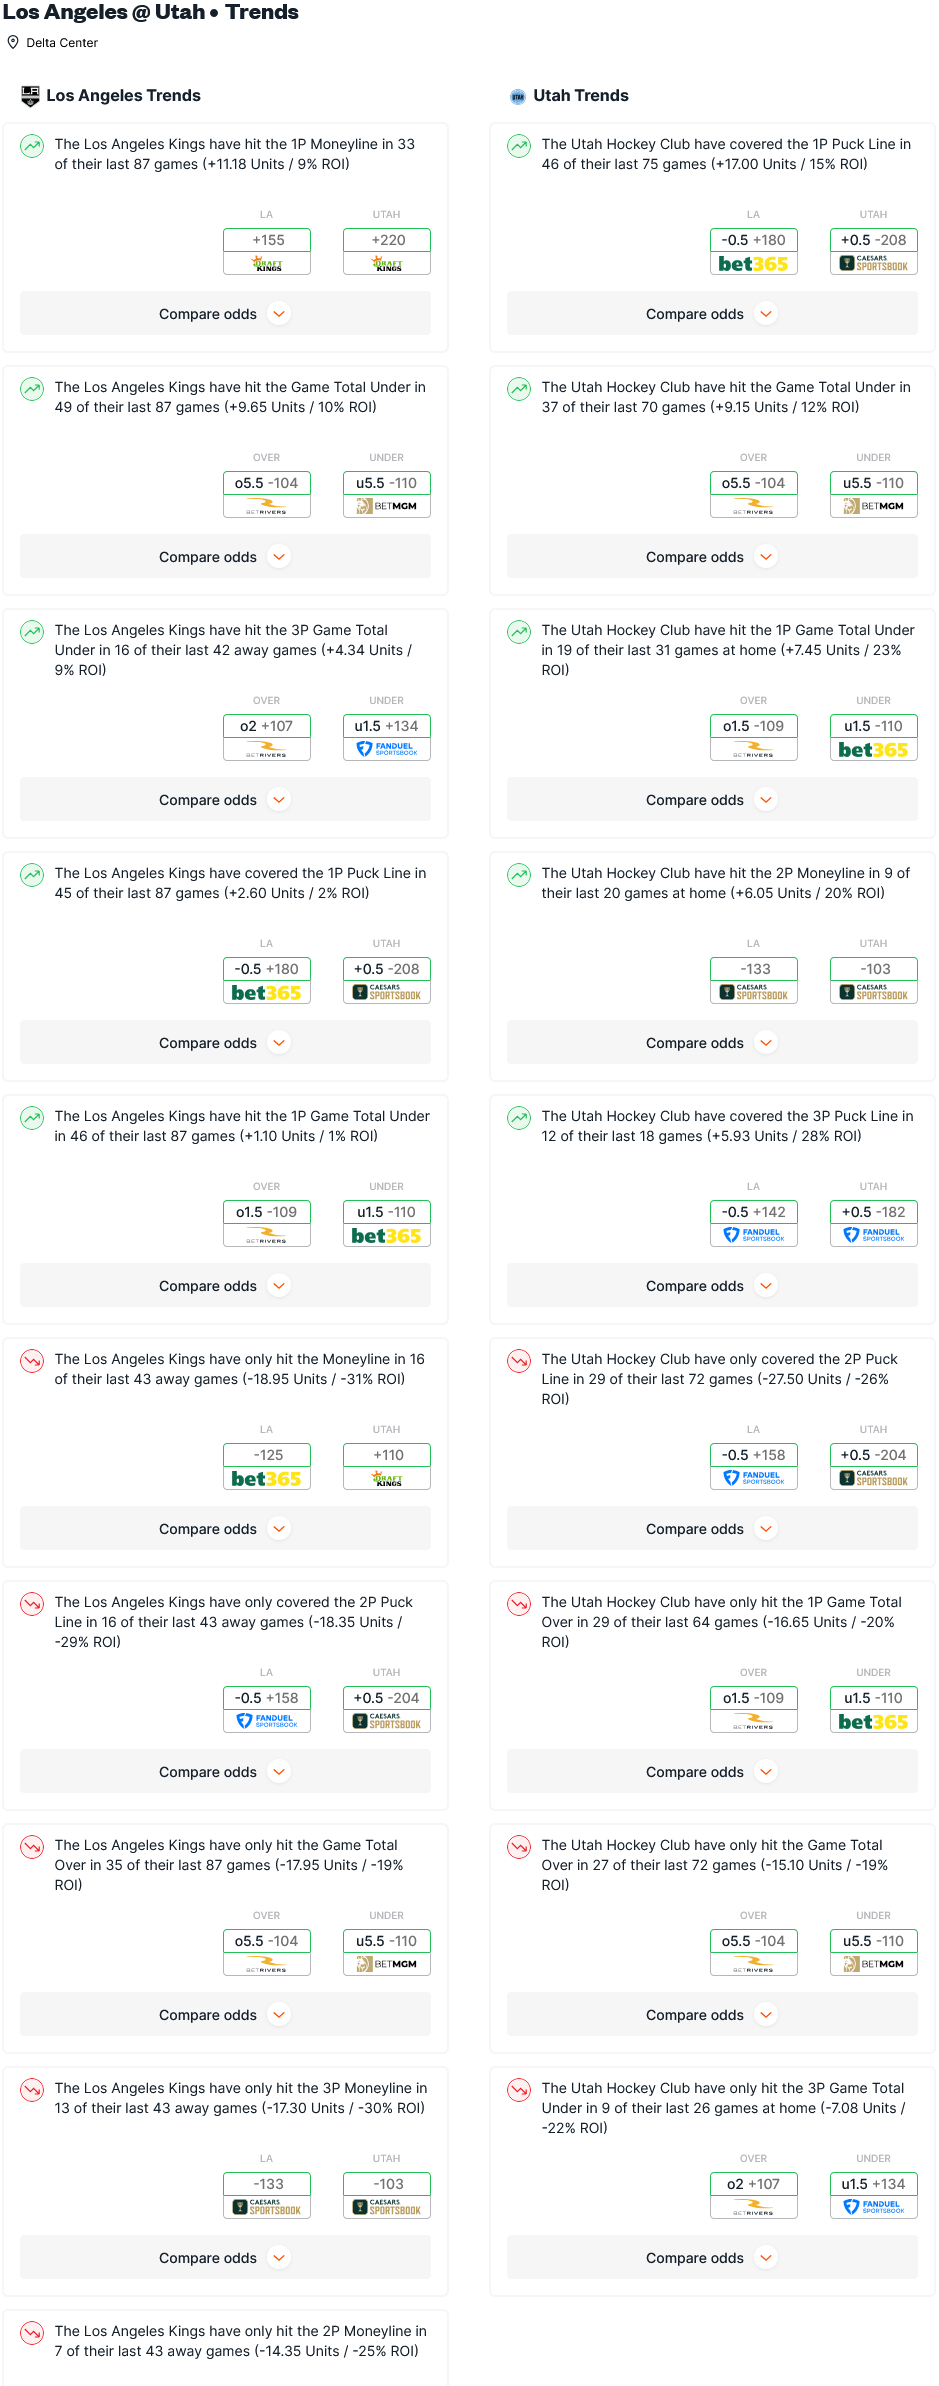Screen dimensions: 939x2386
Task: Expand Compare odds under Utah 2P Moneyline trend
Action: (x=712, y=1042)
